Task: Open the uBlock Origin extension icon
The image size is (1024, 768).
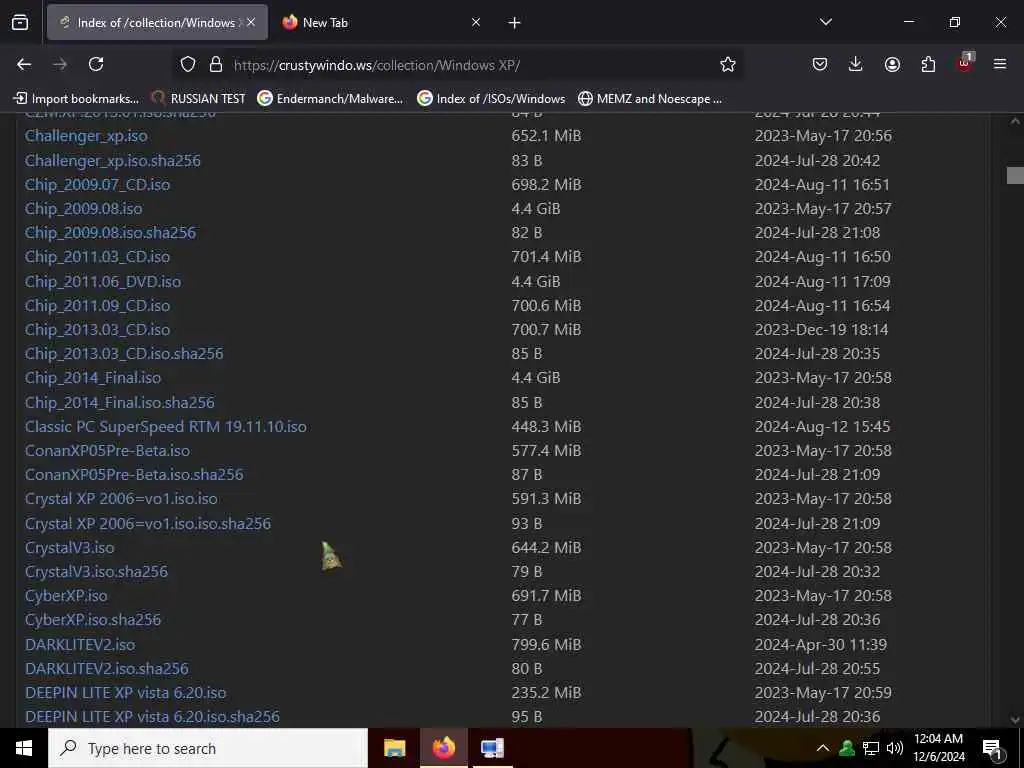Action: 965,63
